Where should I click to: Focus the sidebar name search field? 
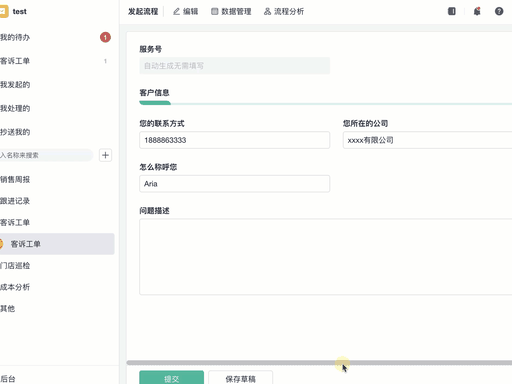click(x=46, y=155)
